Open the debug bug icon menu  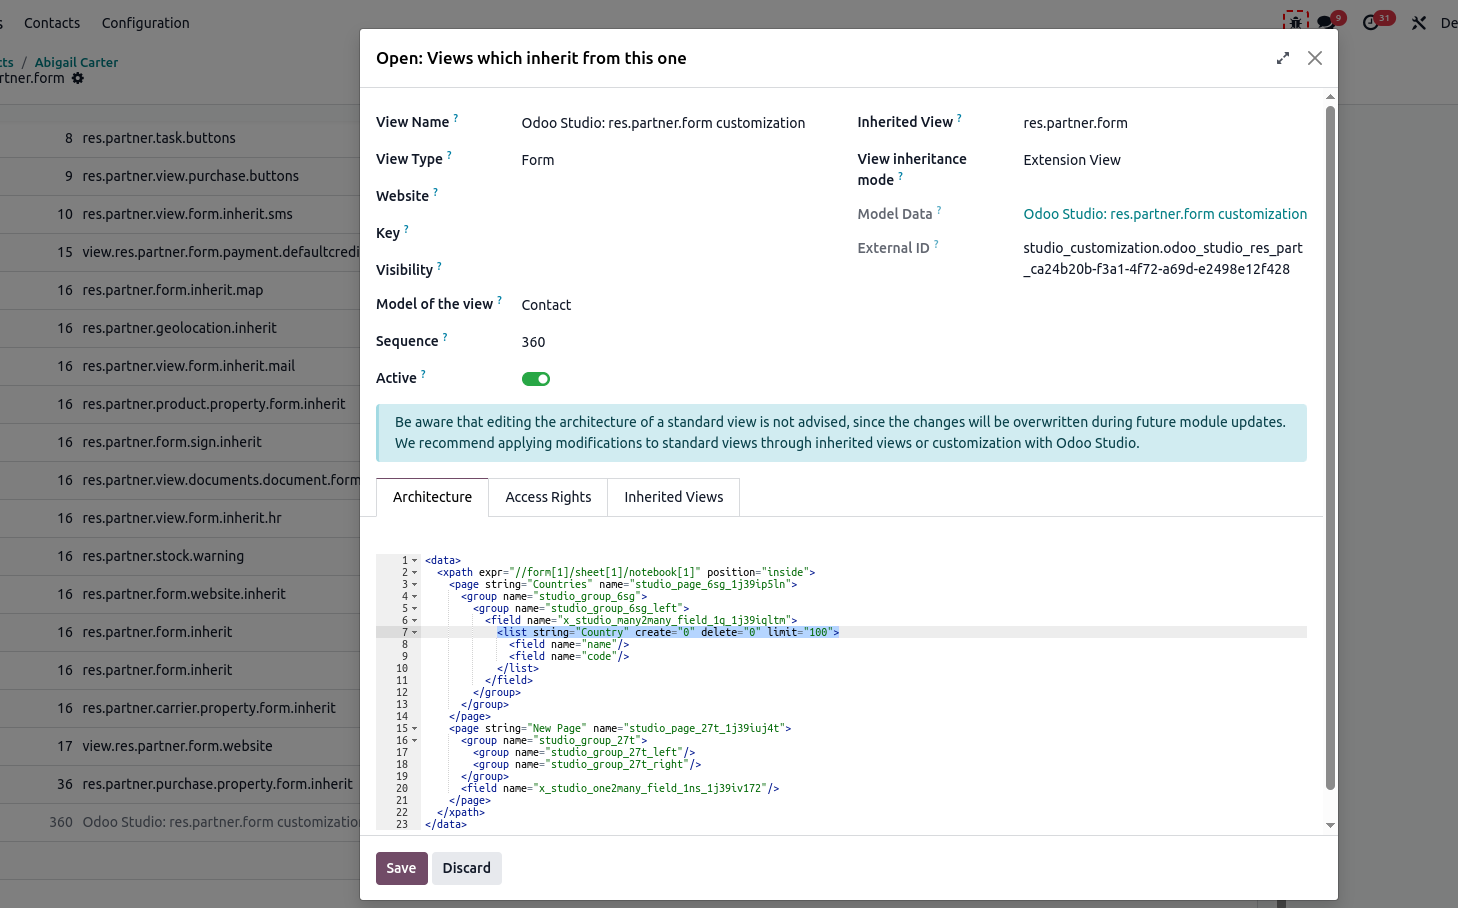point(1296,21)
